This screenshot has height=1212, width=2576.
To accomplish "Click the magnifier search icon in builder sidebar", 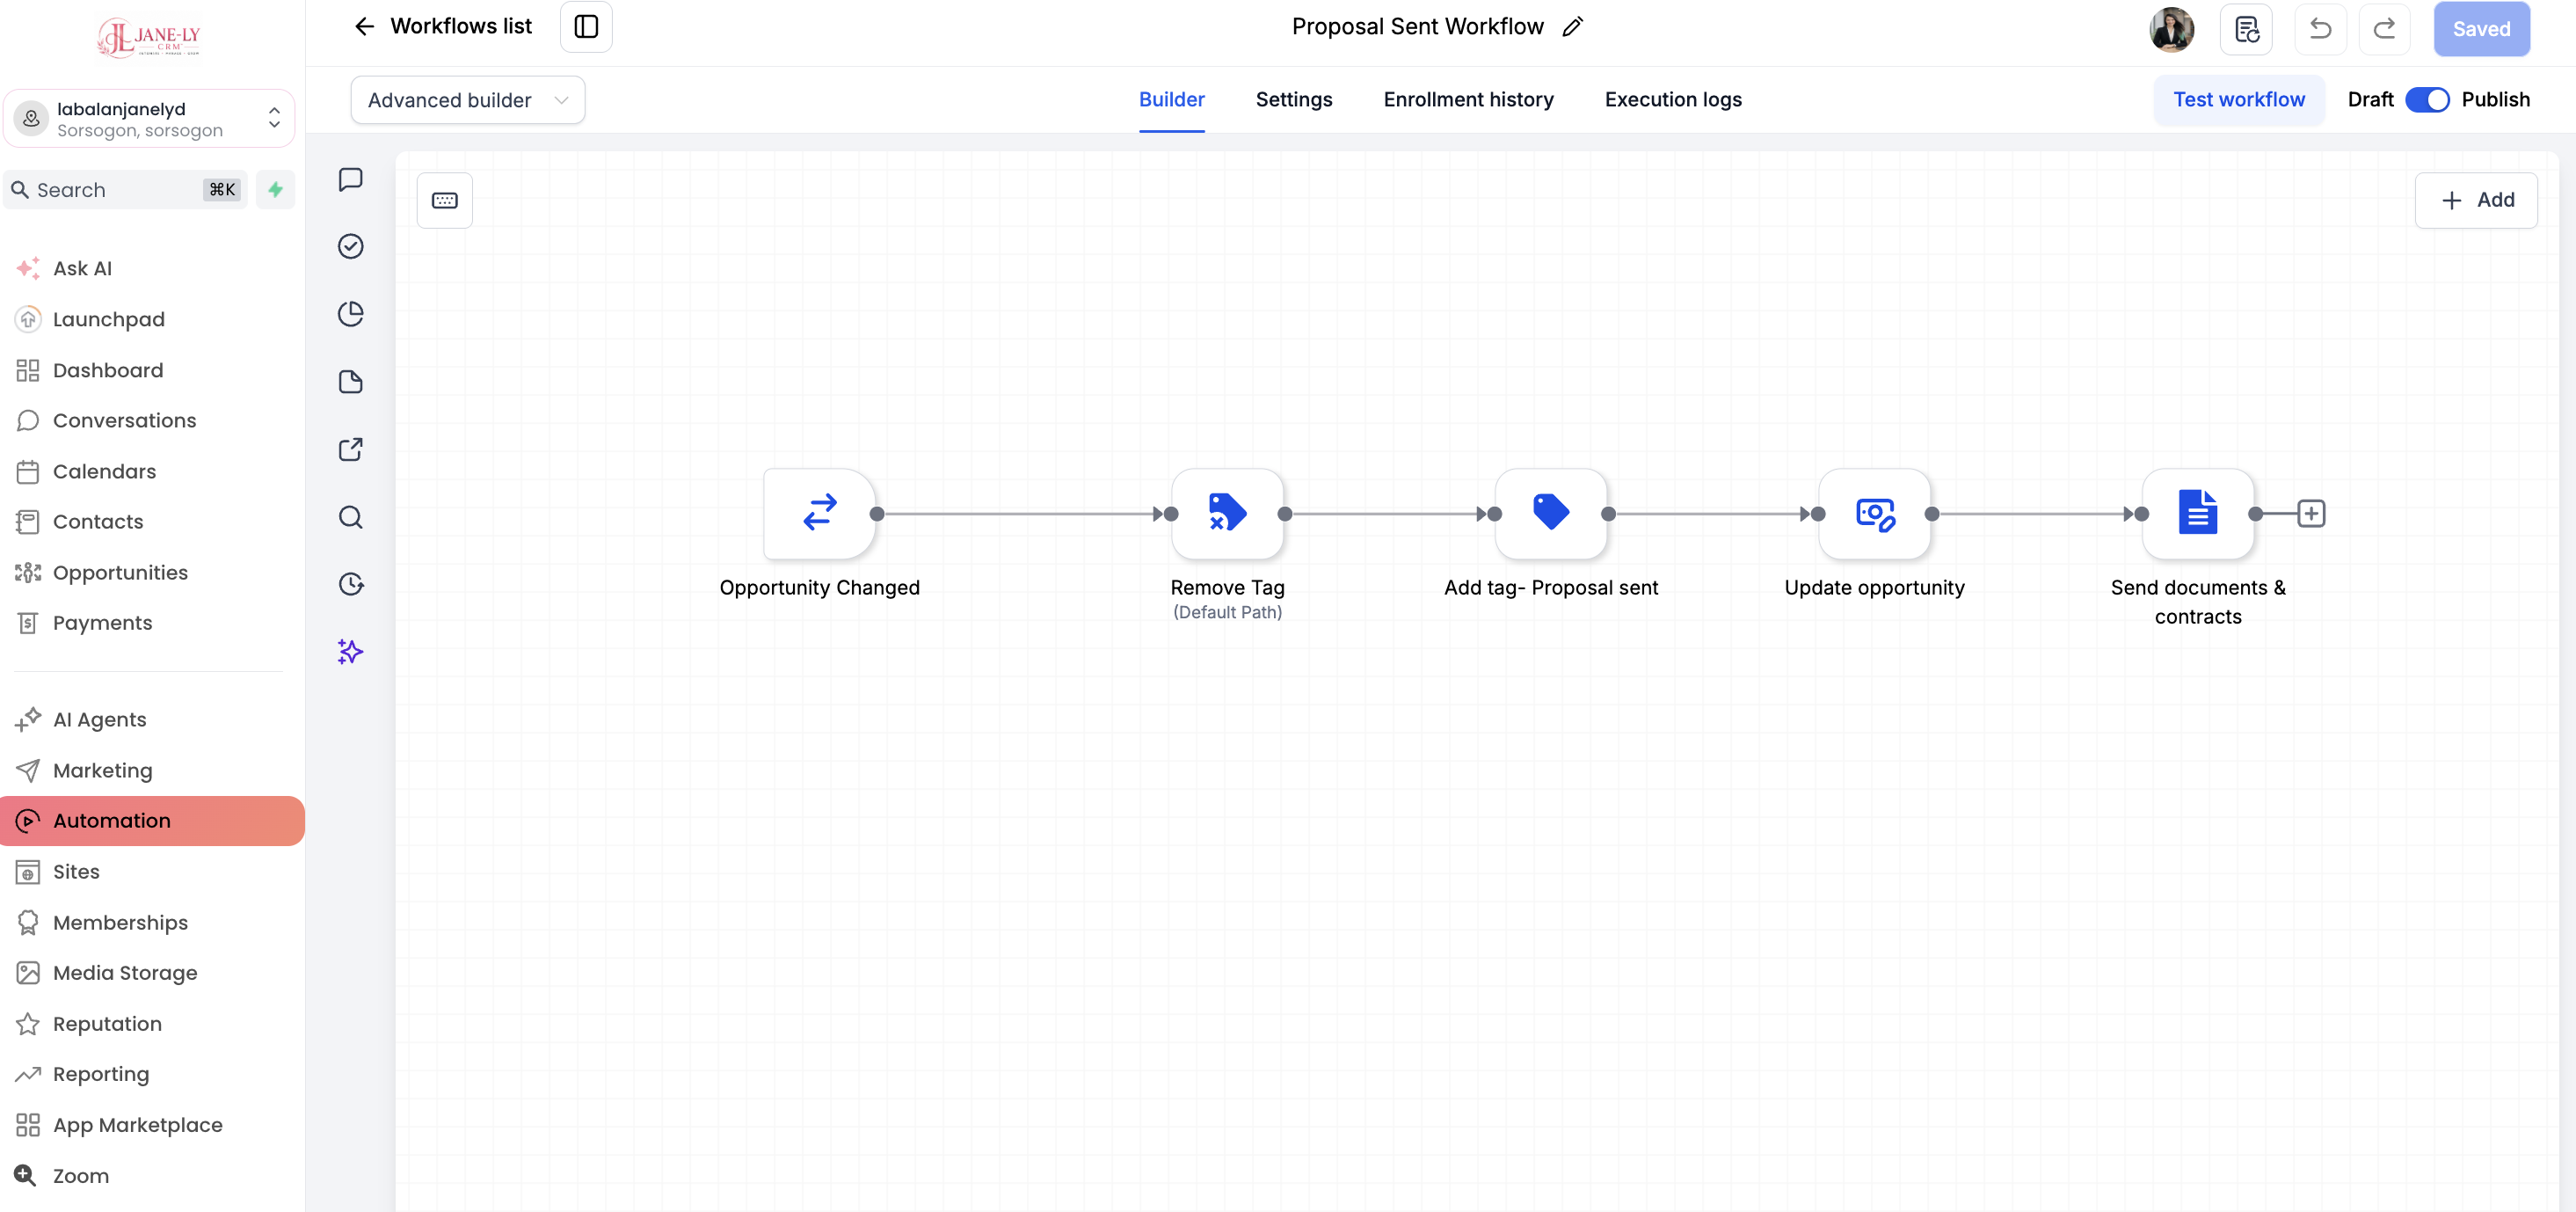I will [350, 517].
